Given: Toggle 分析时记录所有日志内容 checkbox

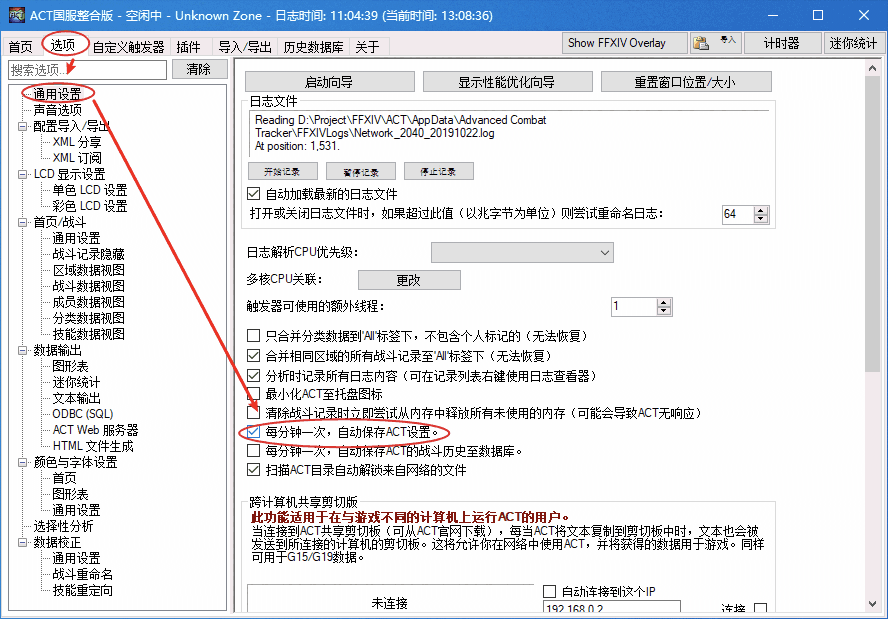Looking at the screenshot, I should coord(254,375).
